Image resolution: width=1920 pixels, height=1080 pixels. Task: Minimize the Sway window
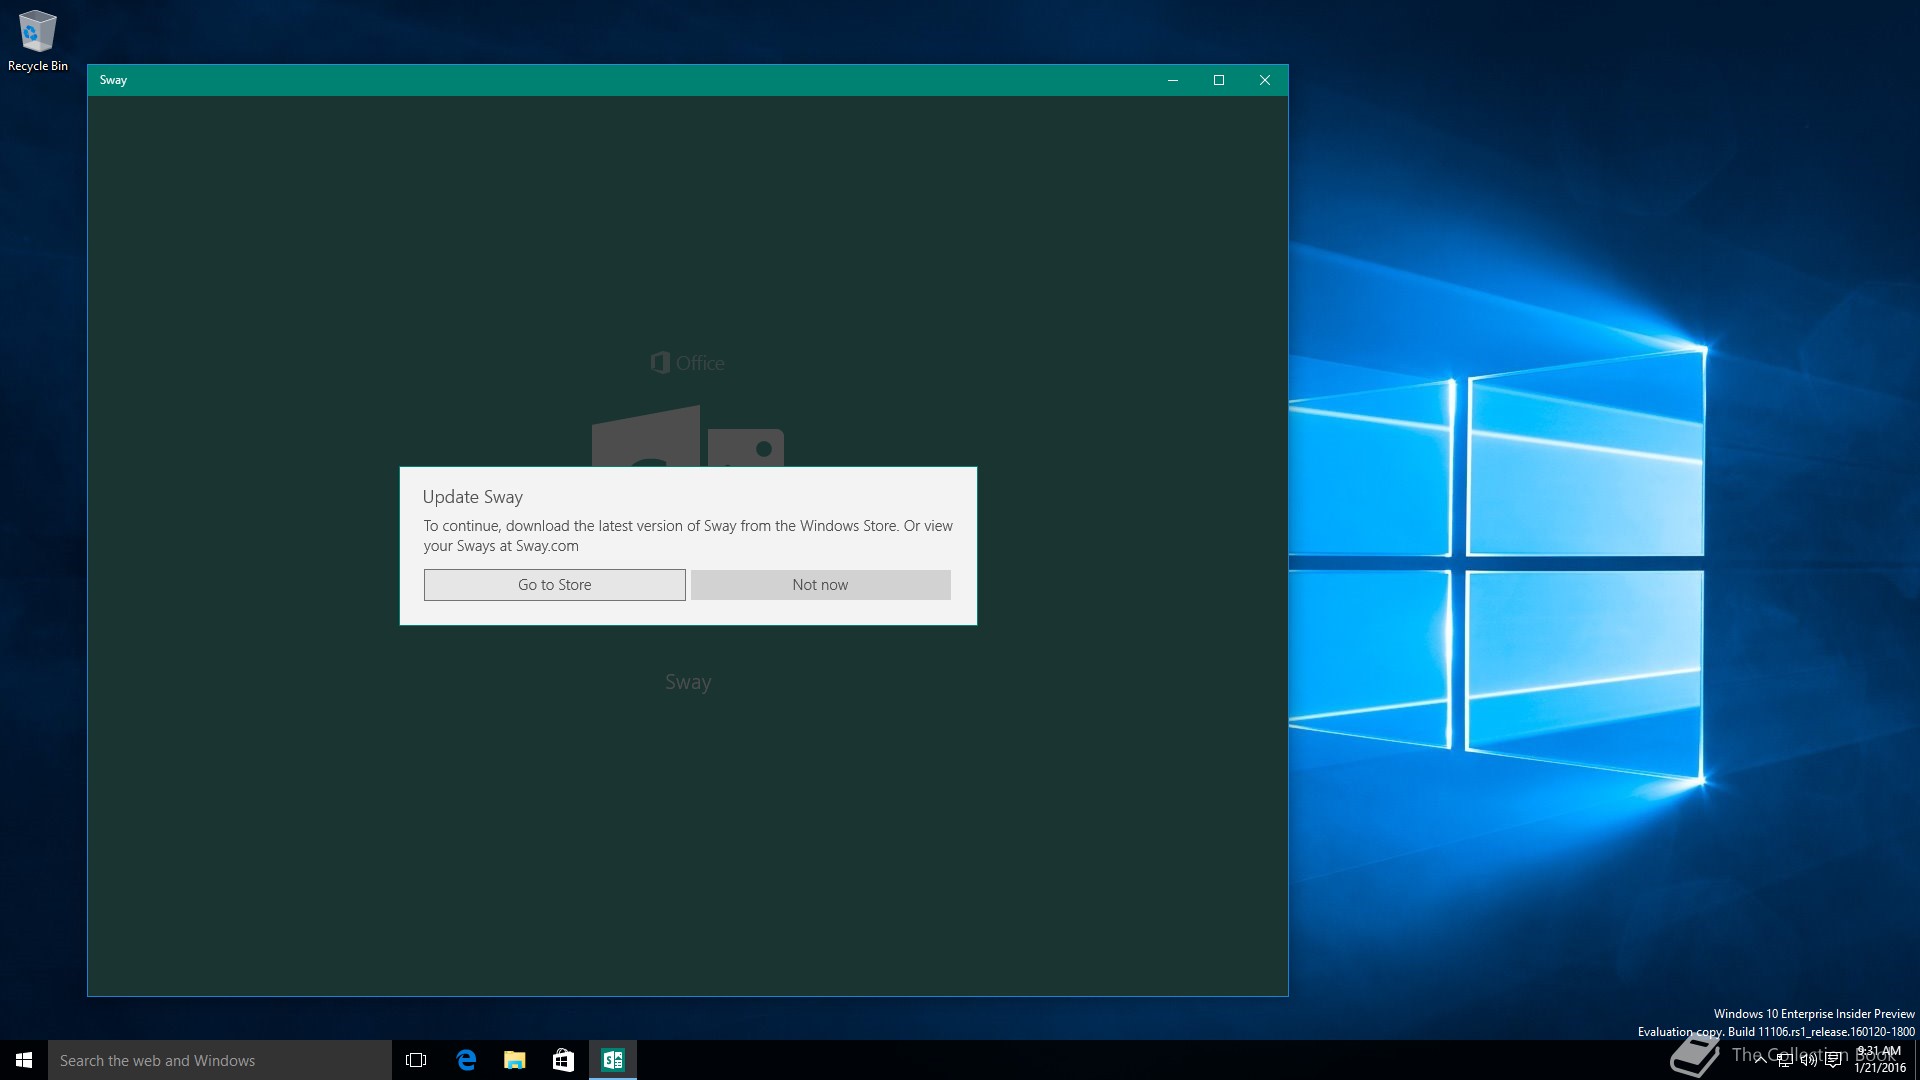(1173, 80)
